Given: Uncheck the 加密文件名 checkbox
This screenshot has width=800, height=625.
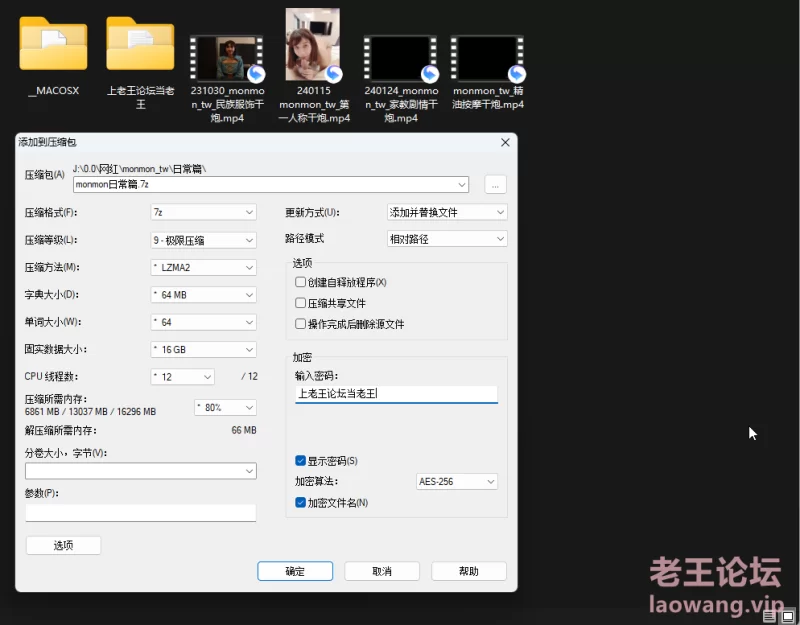Looking at the screenshot, I should point(301,503).
